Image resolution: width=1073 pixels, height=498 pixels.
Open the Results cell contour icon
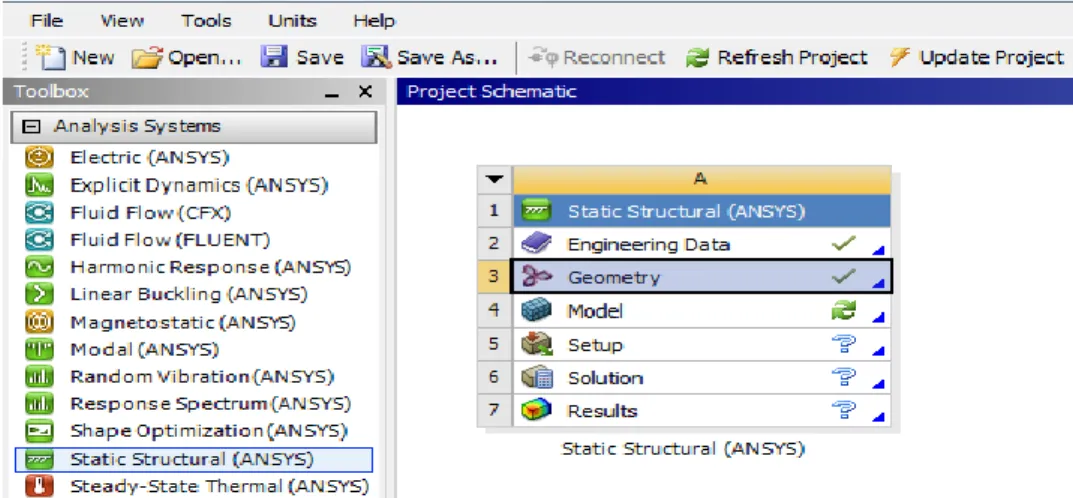click(536, 411)
